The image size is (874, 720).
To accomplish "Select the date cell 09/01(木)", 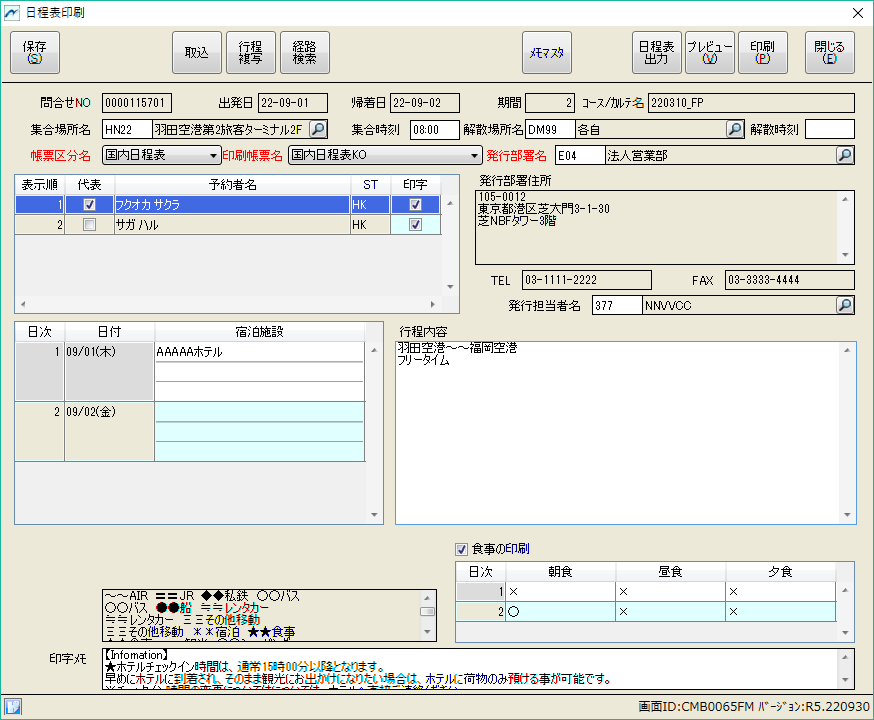I will tap(109, 371).
